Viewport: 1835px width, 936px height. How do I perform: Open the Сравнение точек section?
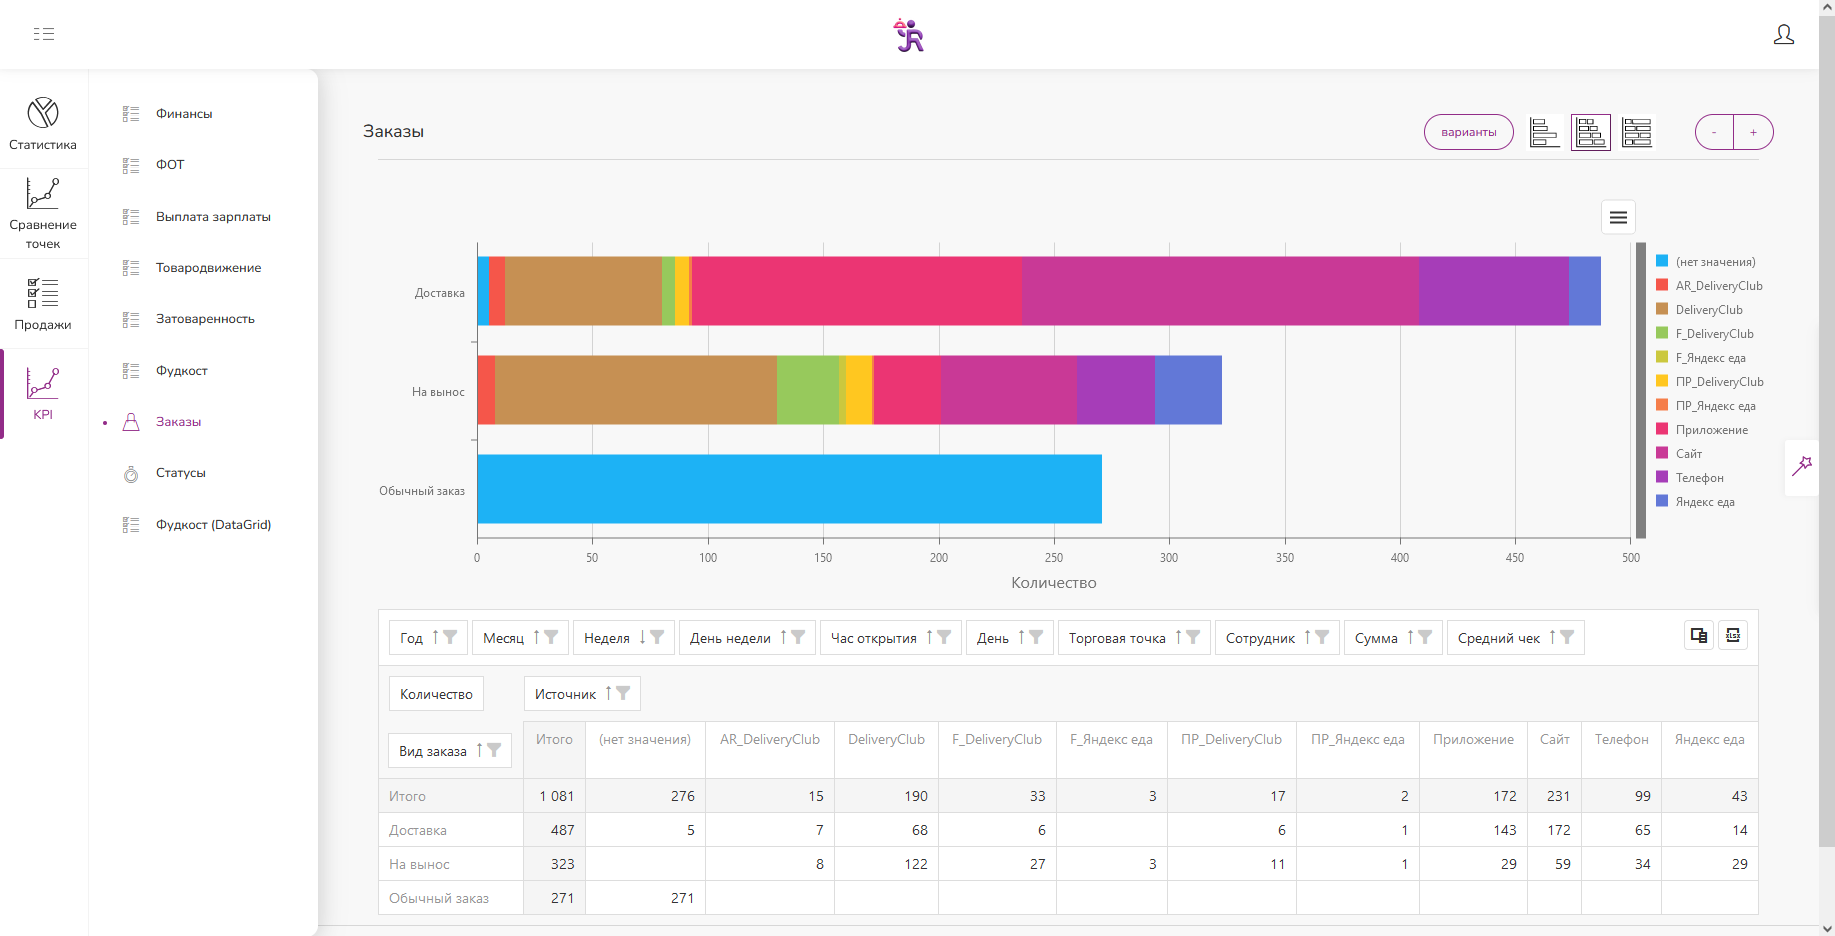pyautogui.click(x=43, y=213)
